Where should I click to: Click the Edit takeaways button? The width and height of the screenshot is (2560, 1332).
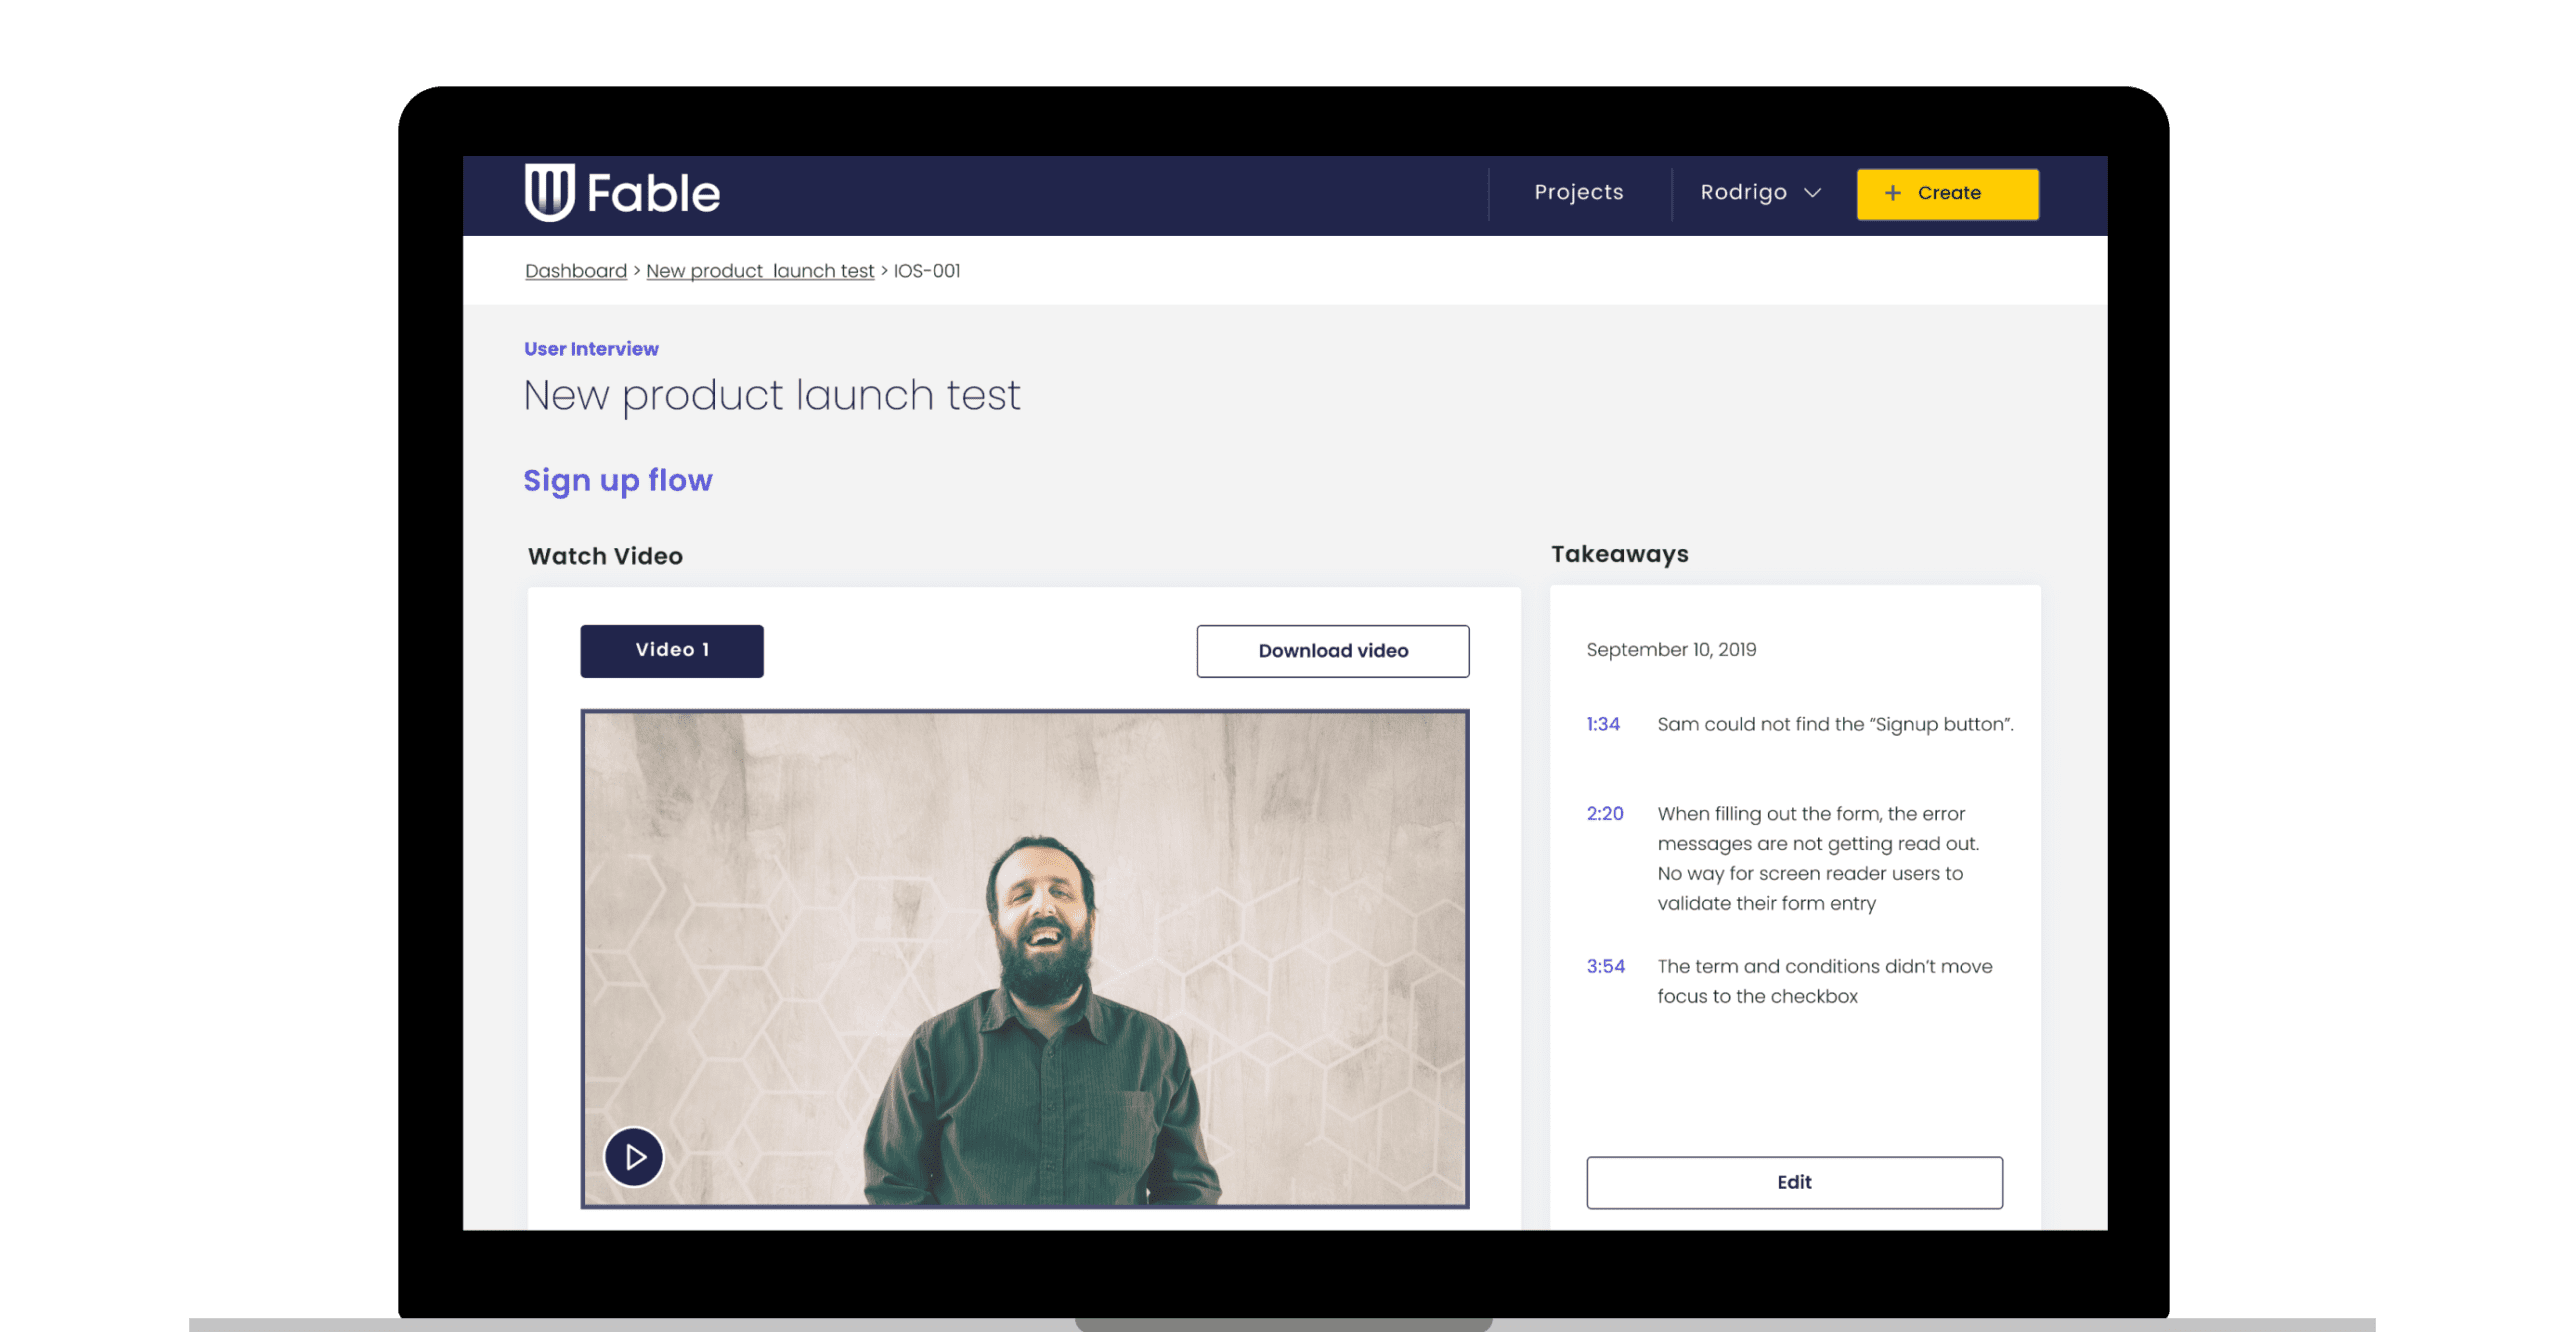tap(1793, 1182)
